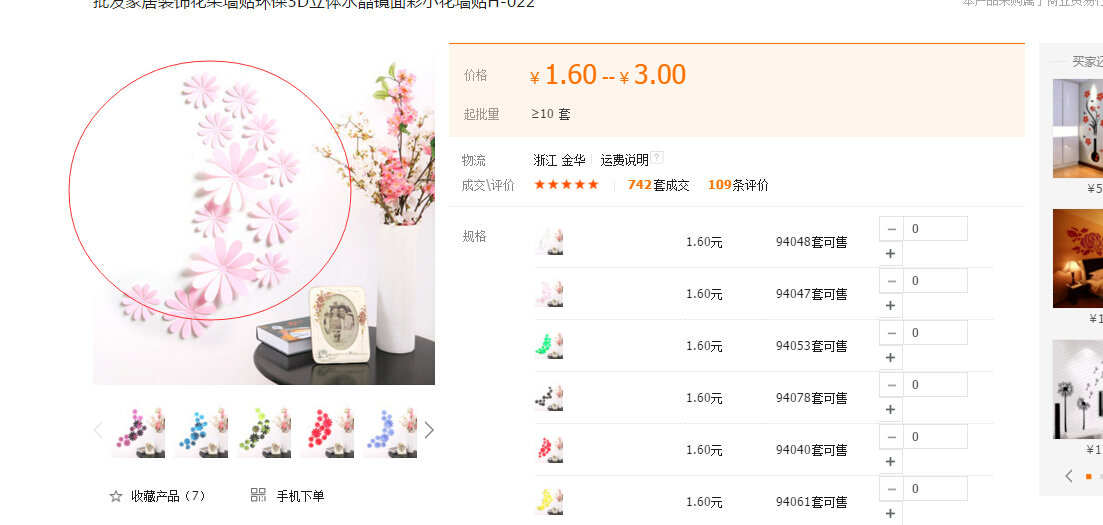1103x525 pixels.
Task: Show previous thumbnails with the left arrow
Action: [x=98, y=430]
